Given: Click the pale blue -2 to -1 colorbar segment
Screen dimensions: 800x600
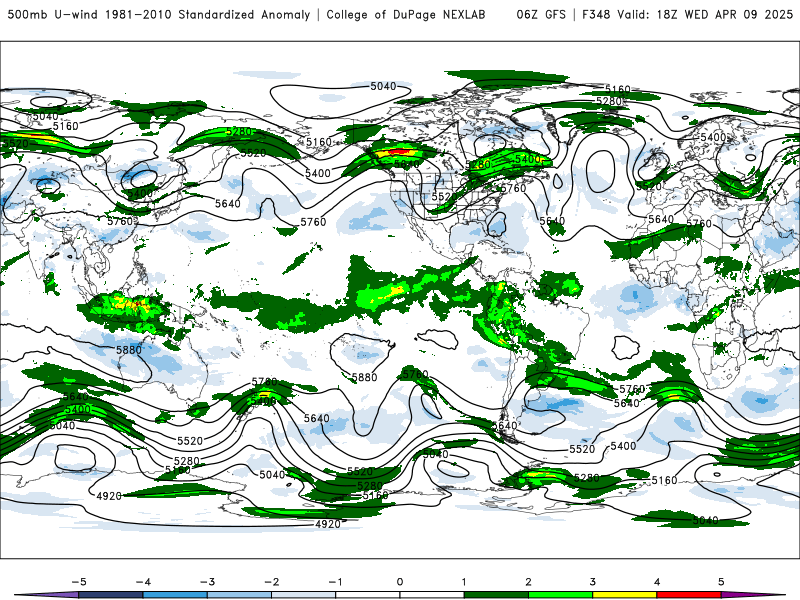Looking at the screenshot, I should [x=304, y=595].
